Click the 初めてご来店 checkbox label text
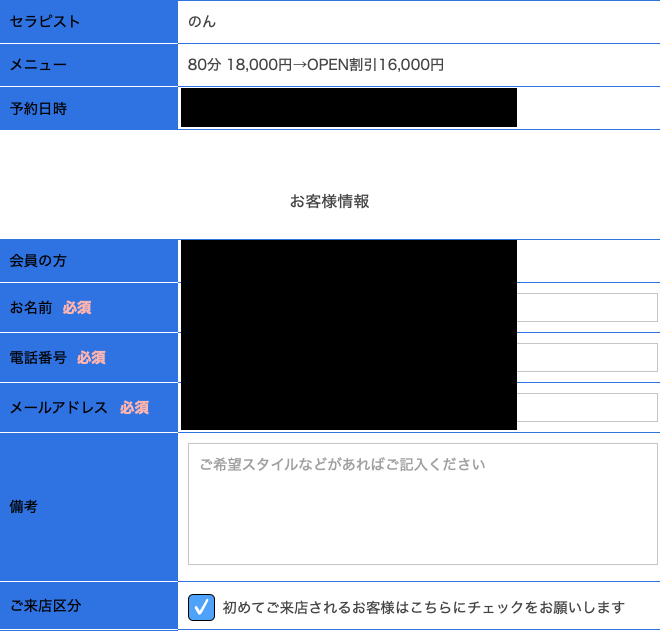Screen dimensions: 664x631 tap(423, 607)
